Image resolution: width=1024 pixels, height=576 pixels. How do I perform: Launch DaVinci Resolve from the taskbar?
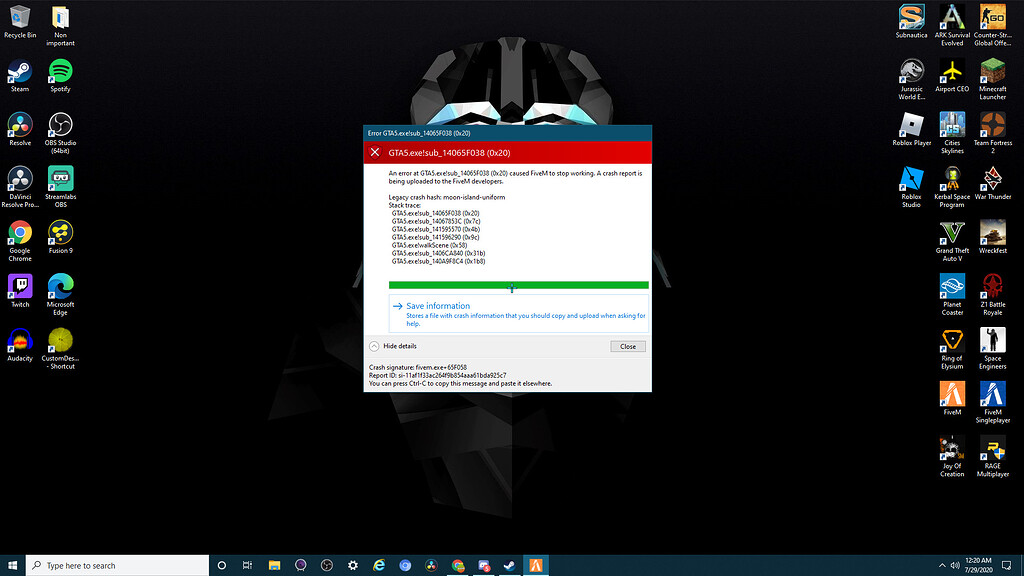[432, 565]
